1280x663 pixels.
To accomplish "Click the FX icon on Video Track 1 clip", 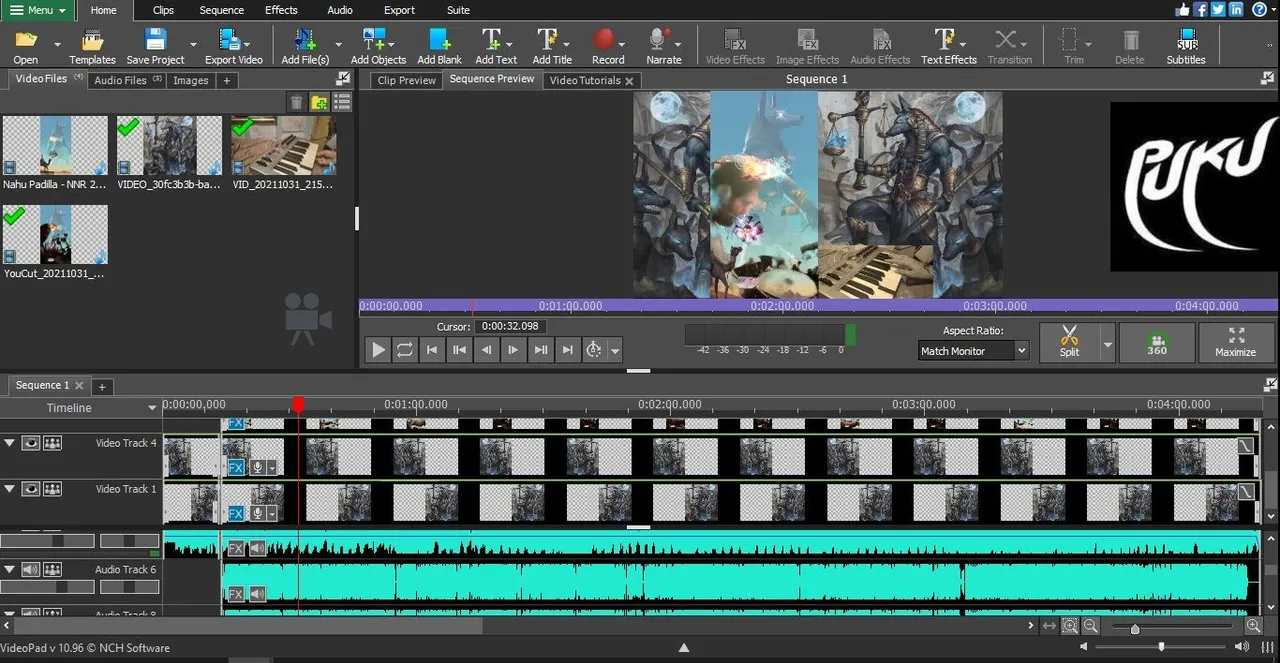I will pos(236,514).
